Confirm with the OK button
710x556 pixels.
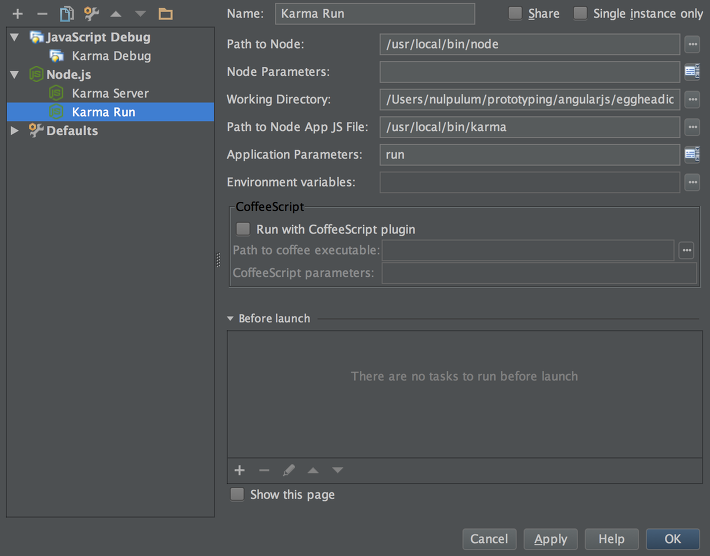click(672, 539)
